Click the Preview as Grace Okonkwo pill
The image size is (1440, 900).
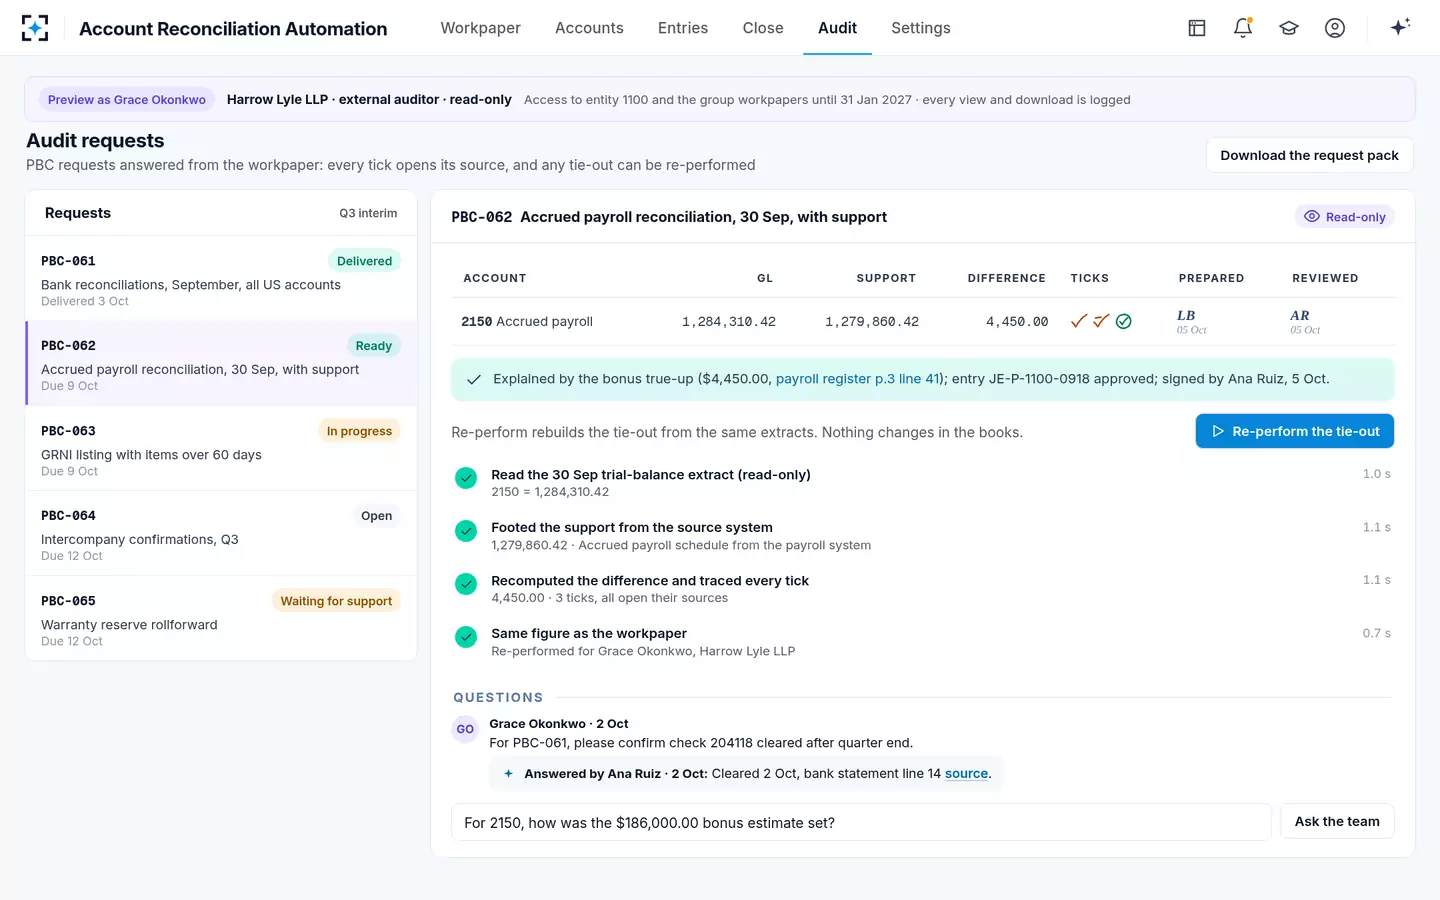point(127,100)
